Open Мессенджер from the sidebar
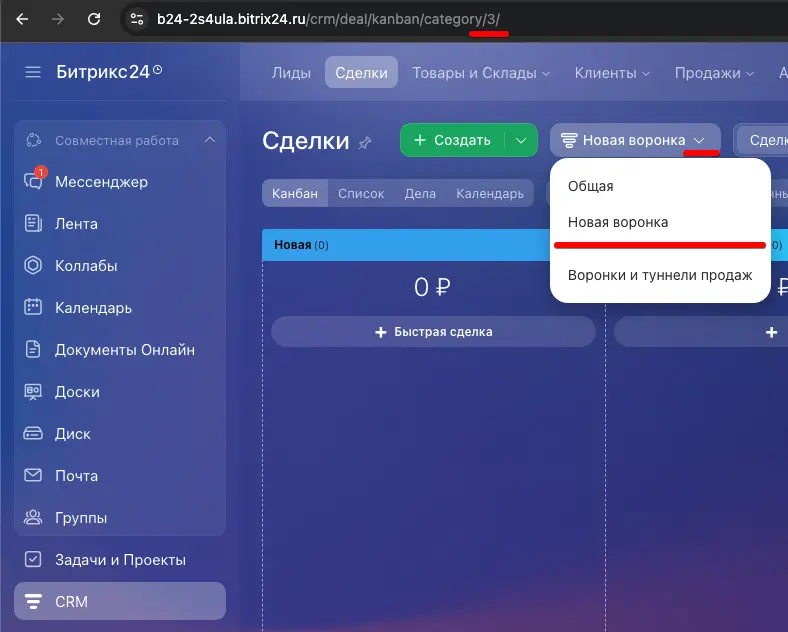788x632 pixels. [100, 182]
